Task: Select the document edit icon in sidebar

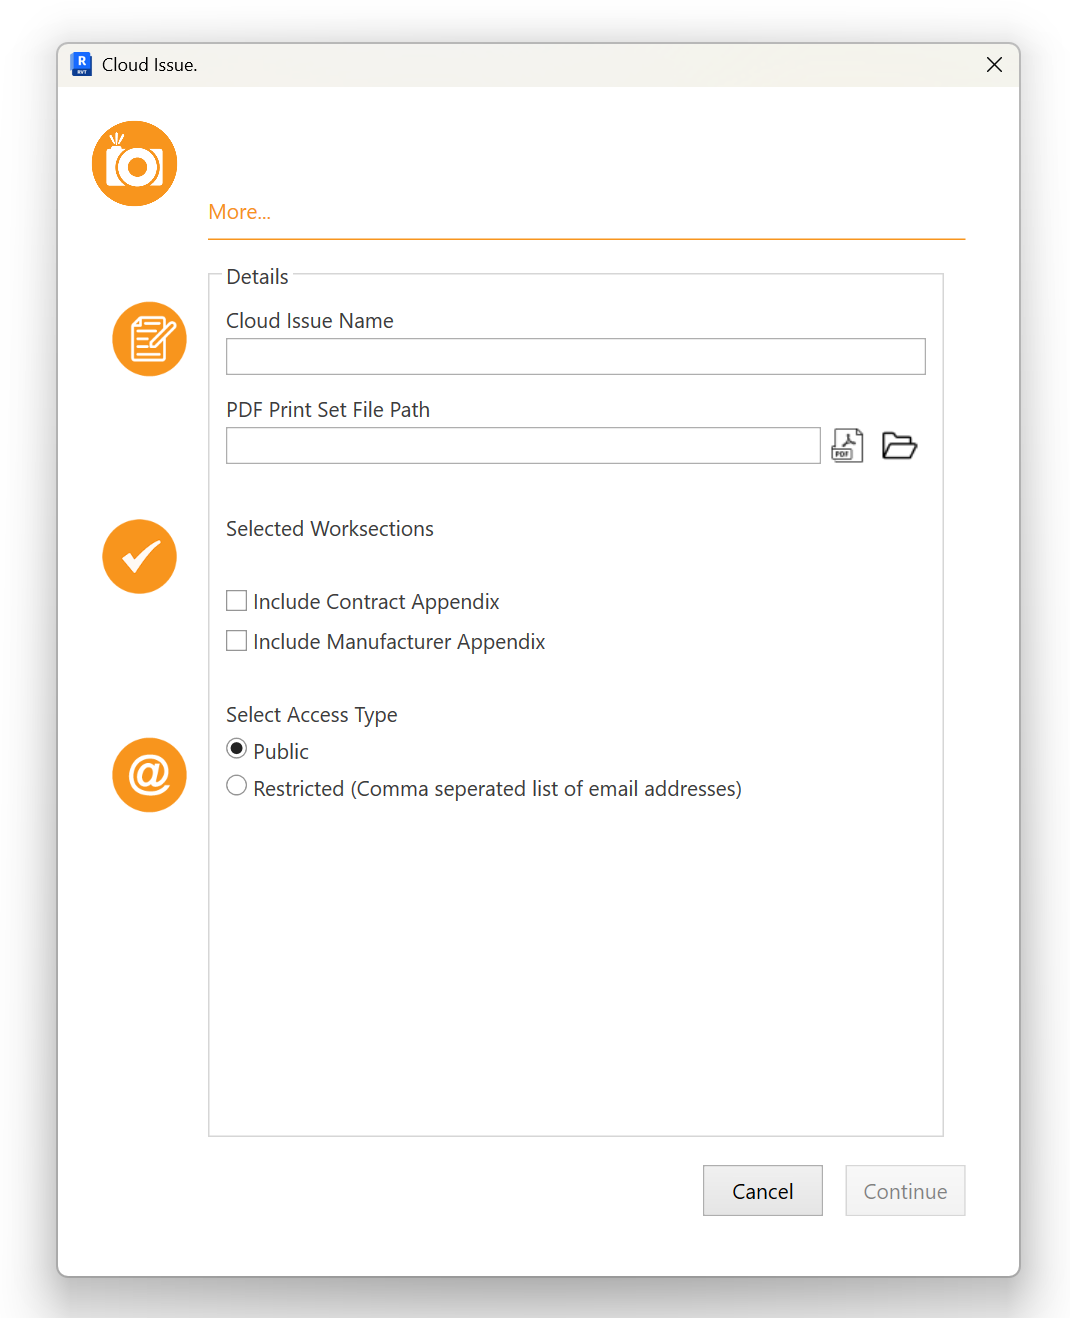Action: pyautogui.click(x=149, y=339)
